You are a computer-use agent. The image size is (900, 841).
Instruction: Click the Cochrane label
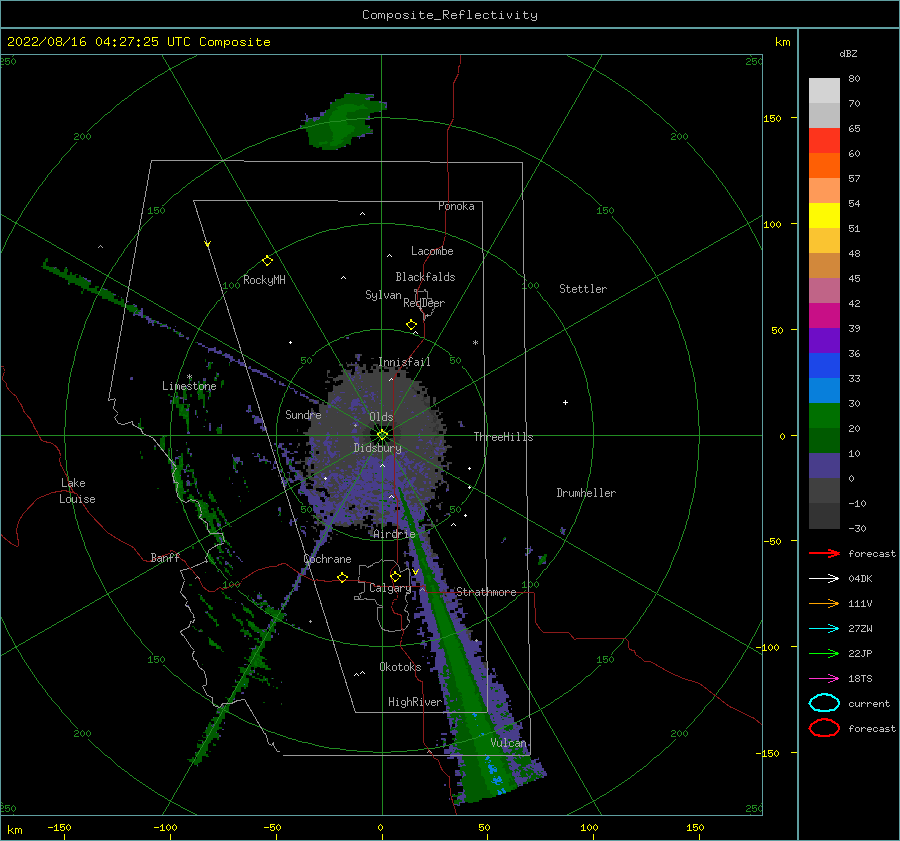click(327, 559)
